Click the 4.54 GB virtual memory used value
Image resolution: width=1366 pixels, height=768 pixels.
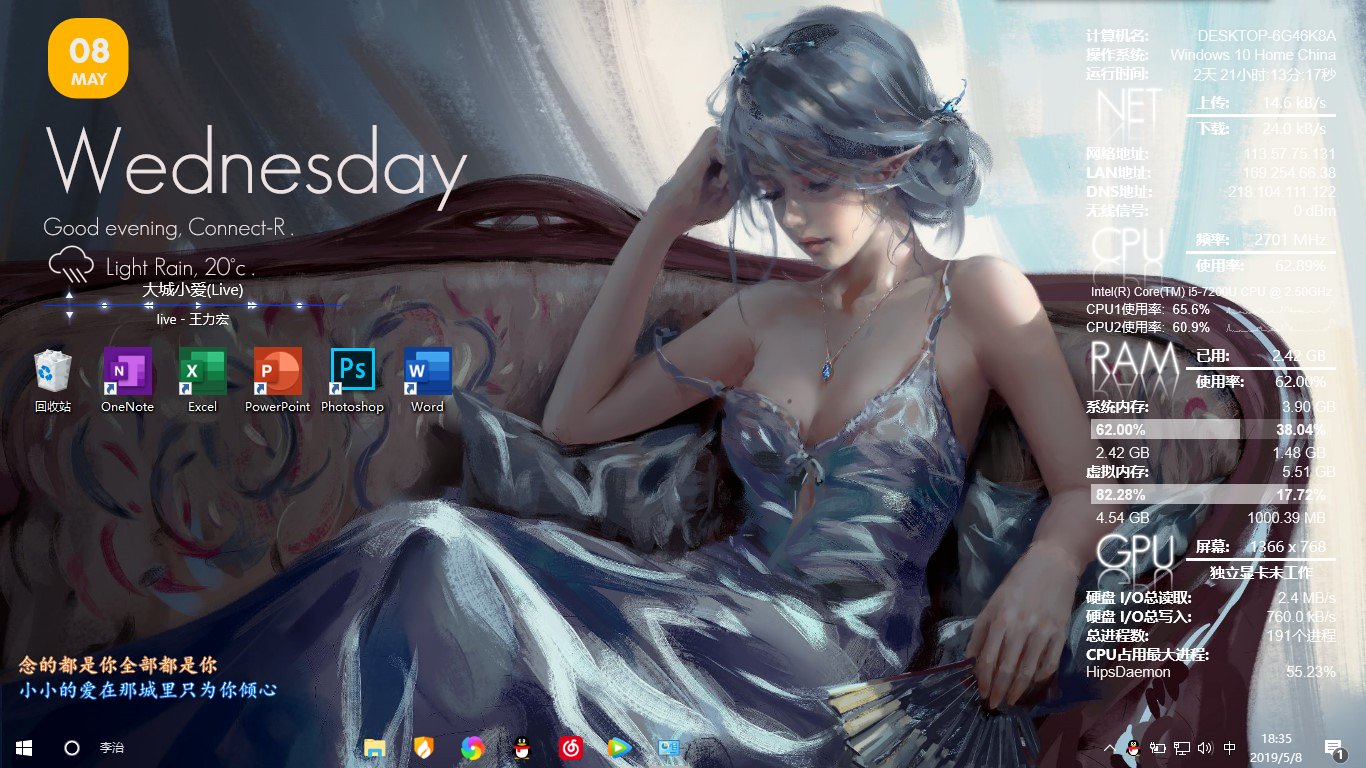pos(1123,518)
